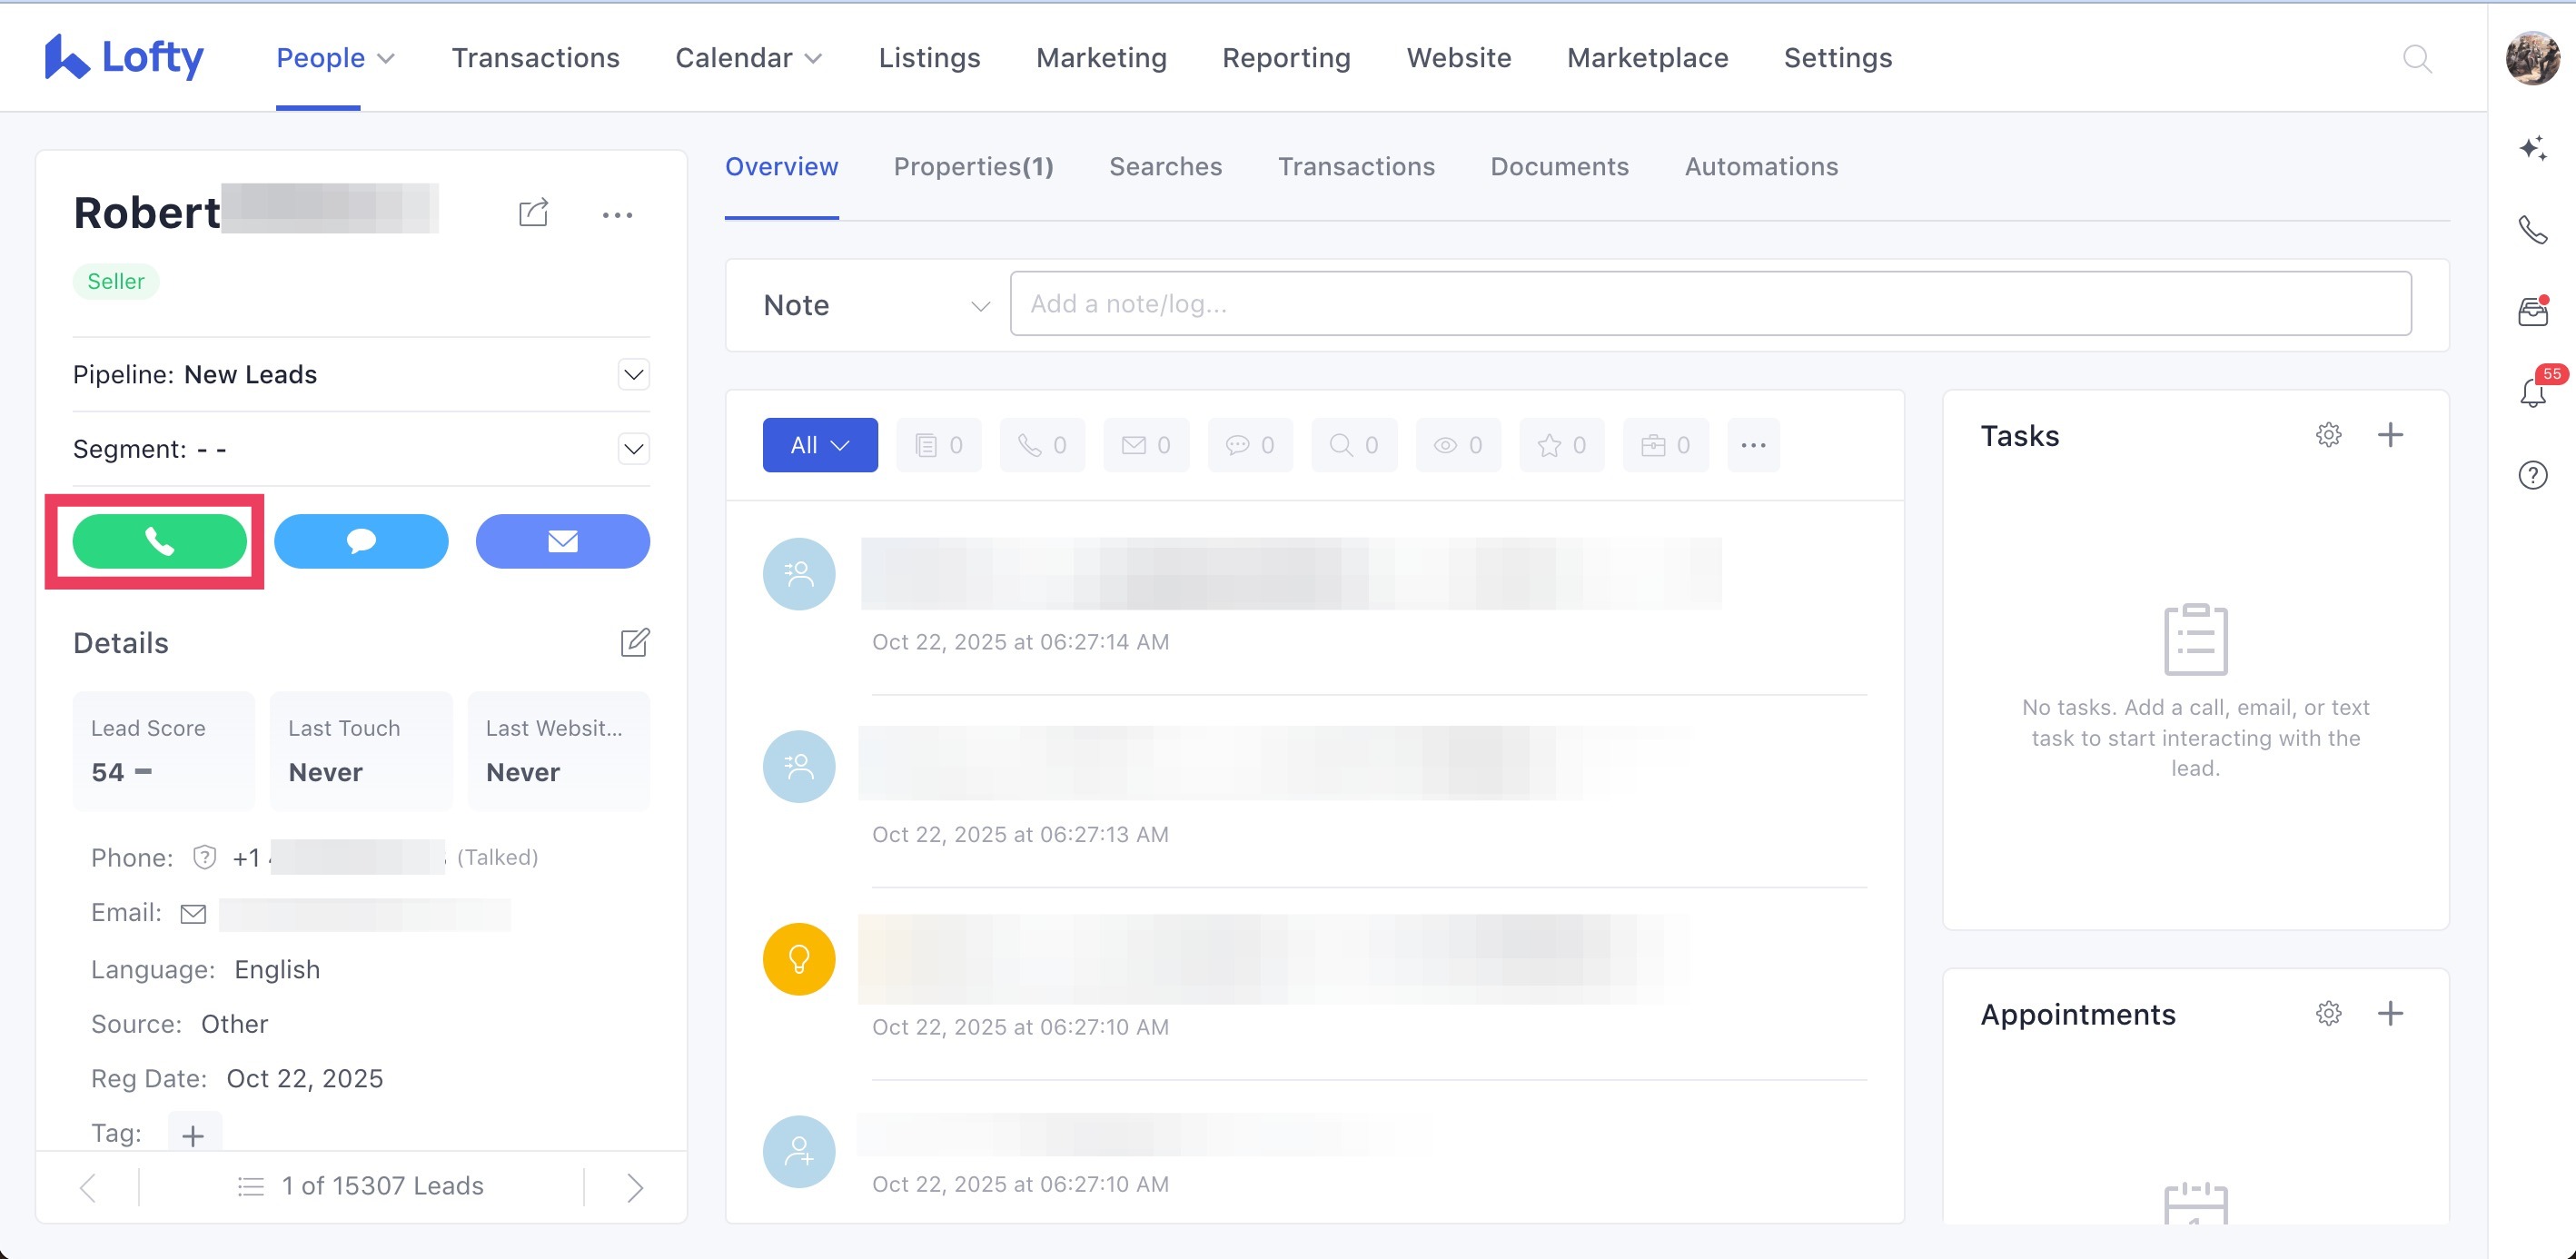This screenshot has height=1259, width=2576.
Task: Expand the Pipeline New Leads dropdown
Action: [633, 374]
